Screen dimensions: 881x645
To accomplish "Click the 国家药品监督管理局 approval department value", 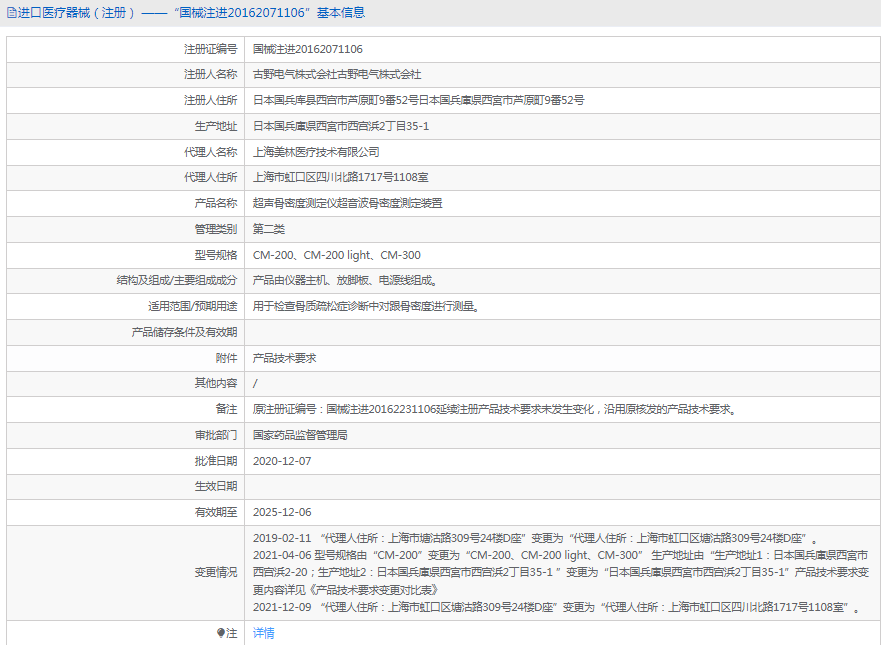I will [x=300, y=435].
